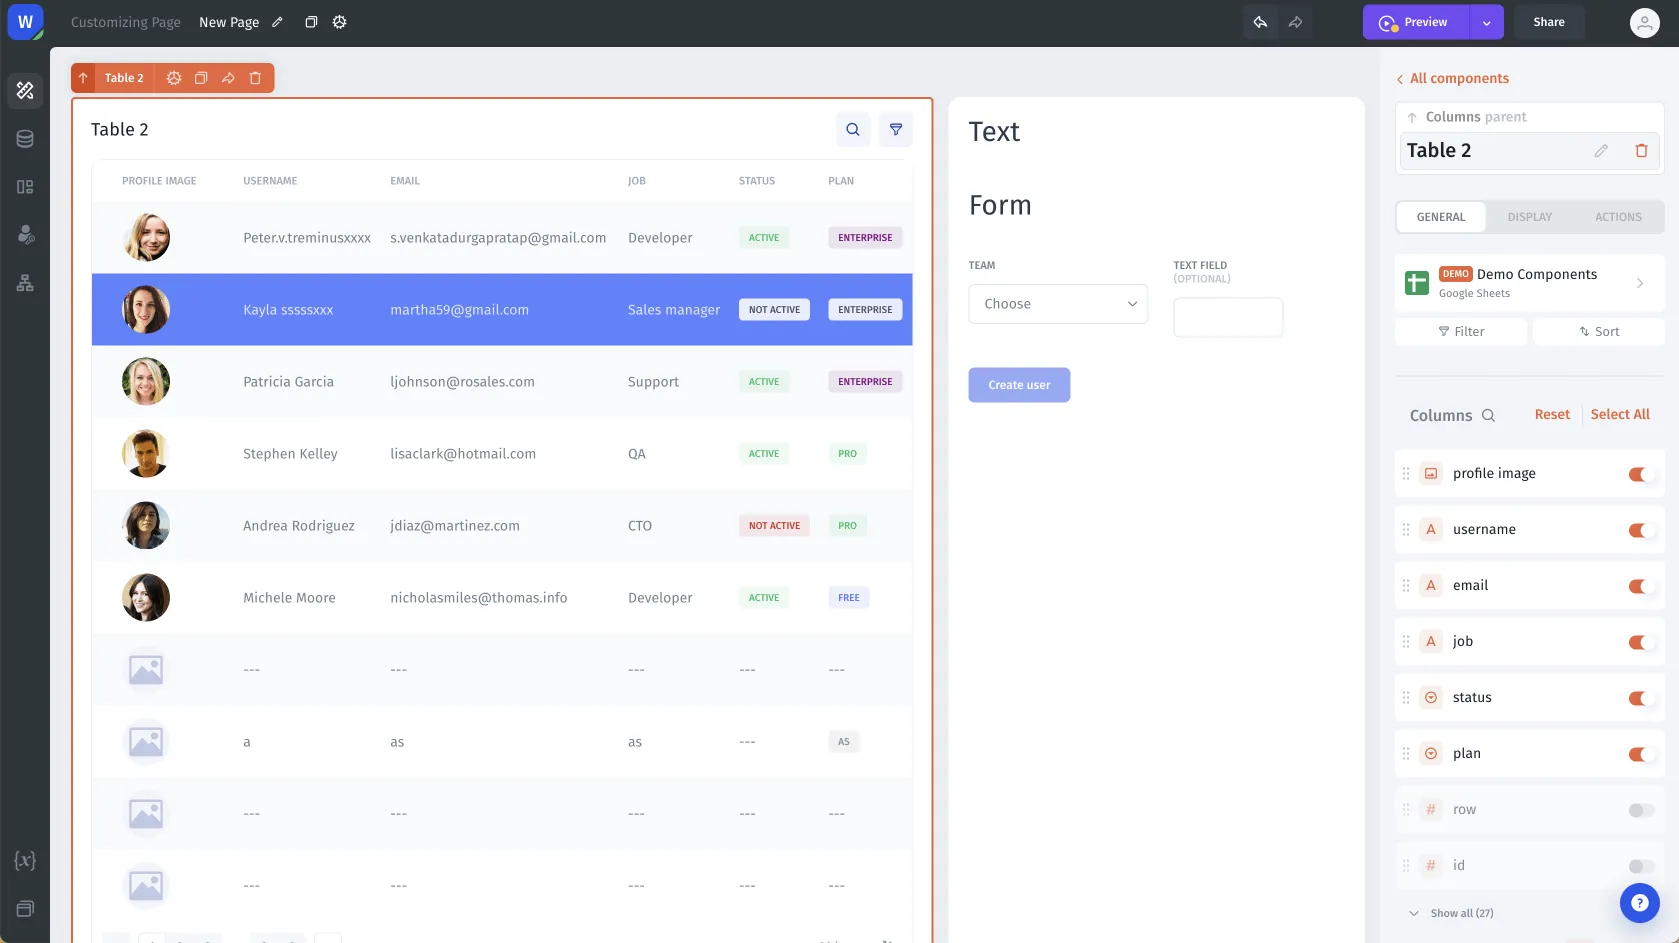This screenshot has height=943, width=1679.
Task: Open the settings gear on Table 2 toolbar
Action: pos(174,77)
